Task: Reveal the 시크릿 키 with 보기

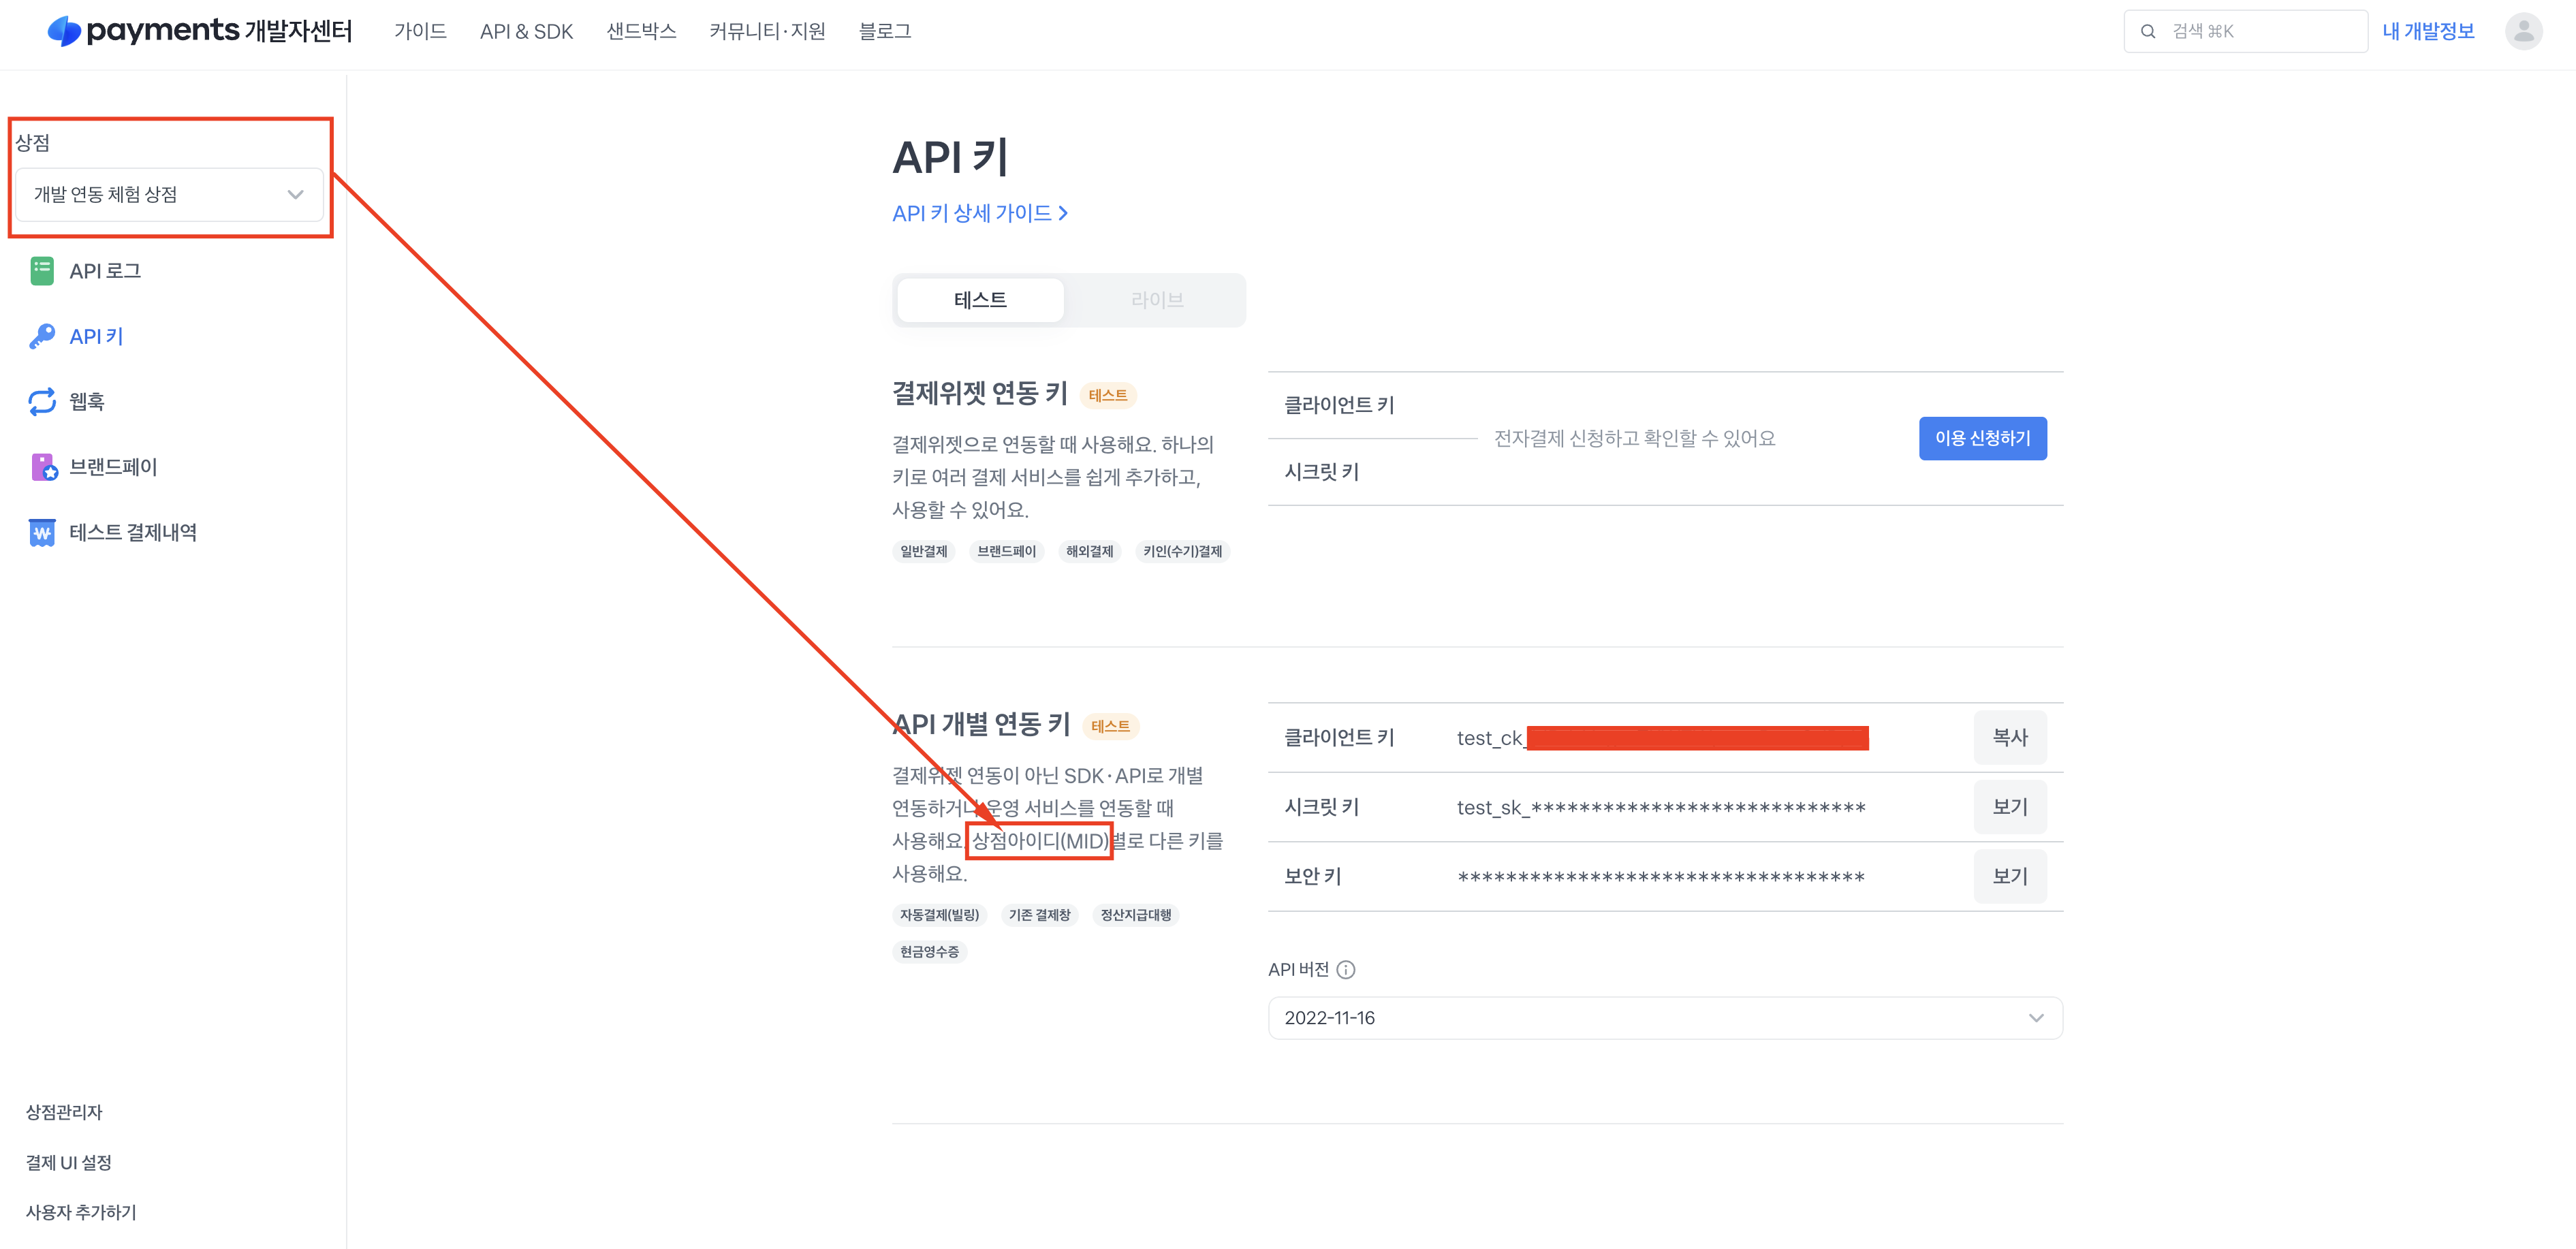Action: coord(2009,807)
